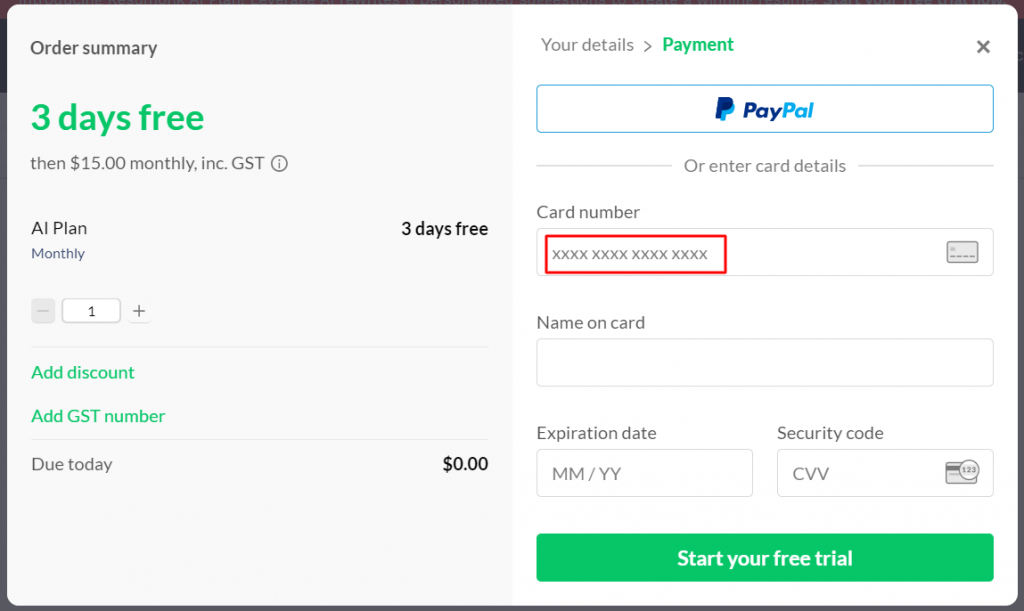Increase quantity with the plus button

coord(139,311)
